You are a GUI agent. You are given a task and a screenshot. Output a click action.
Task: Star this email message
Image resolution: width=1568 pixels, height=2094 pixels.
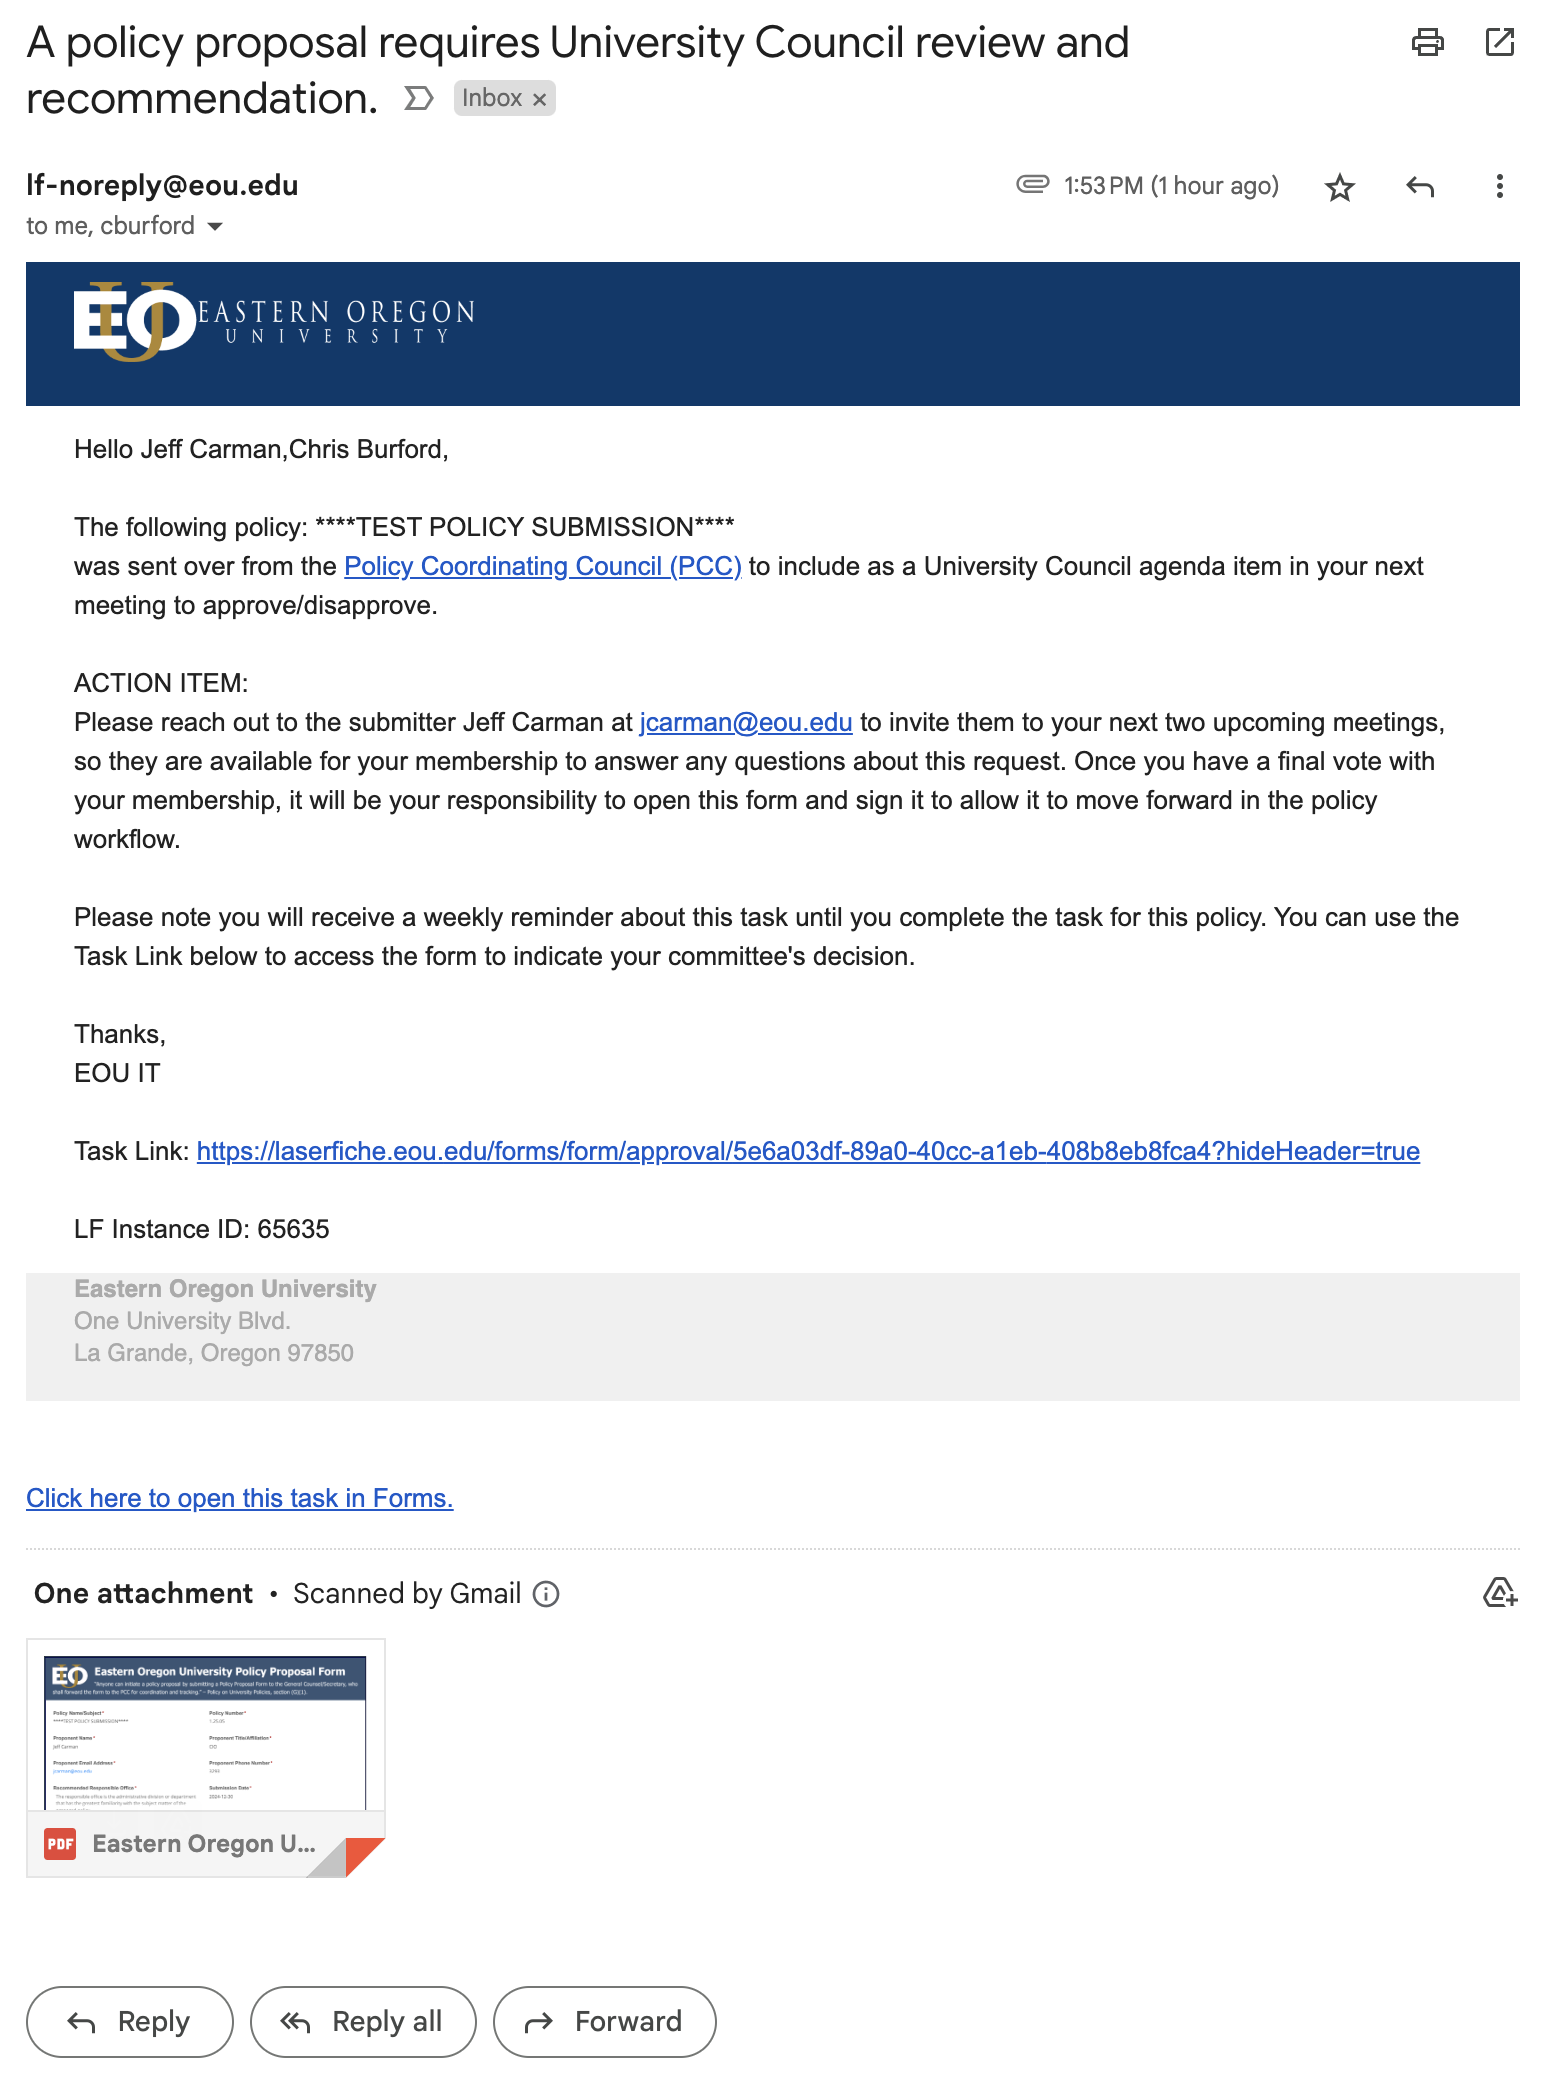point(1339,187)
